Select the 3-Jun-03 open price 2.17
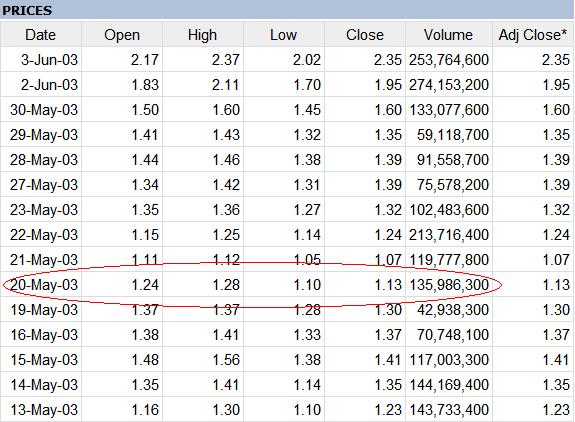Screen dimensions: 575x422 pyautogui.click(x=122, y=60)
